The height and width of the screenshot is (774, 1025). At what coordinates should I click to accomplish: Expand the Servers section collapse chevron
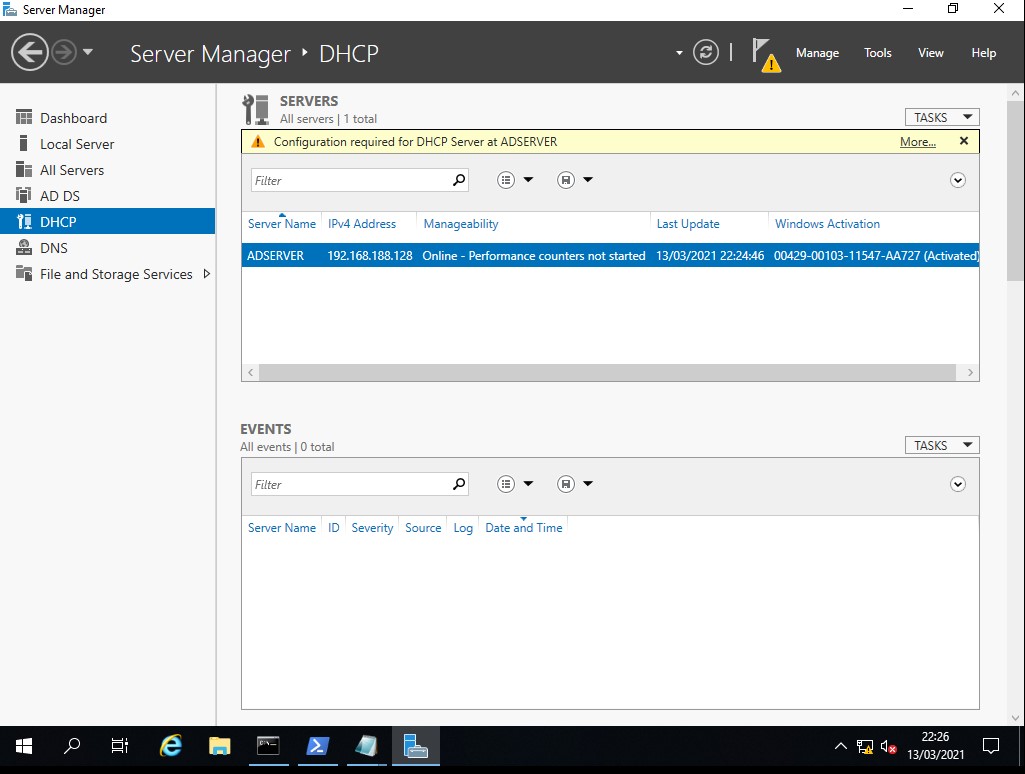click(x=957, y=181)
